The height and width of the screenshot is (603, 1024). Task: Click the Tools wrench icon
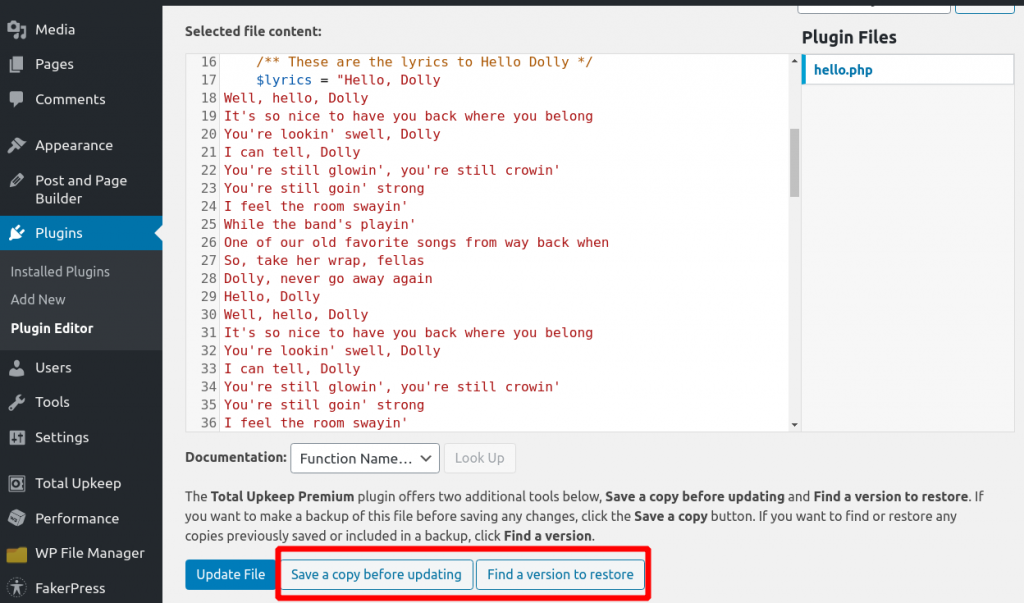17,402
